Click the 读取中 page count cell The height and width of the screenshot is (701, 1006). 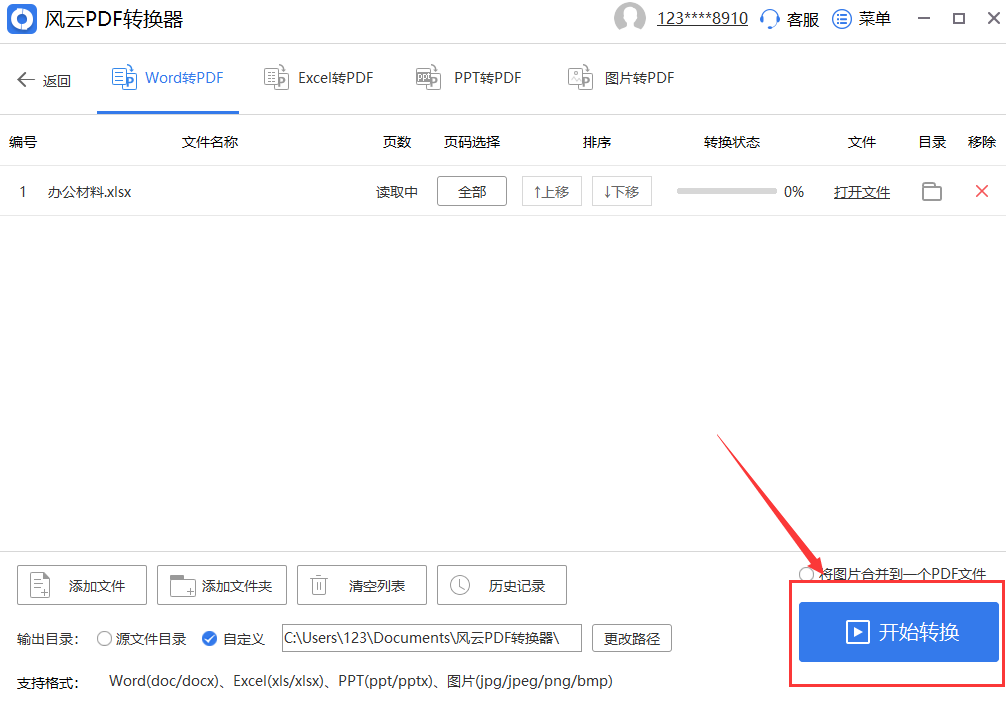[x=396, y=192]
